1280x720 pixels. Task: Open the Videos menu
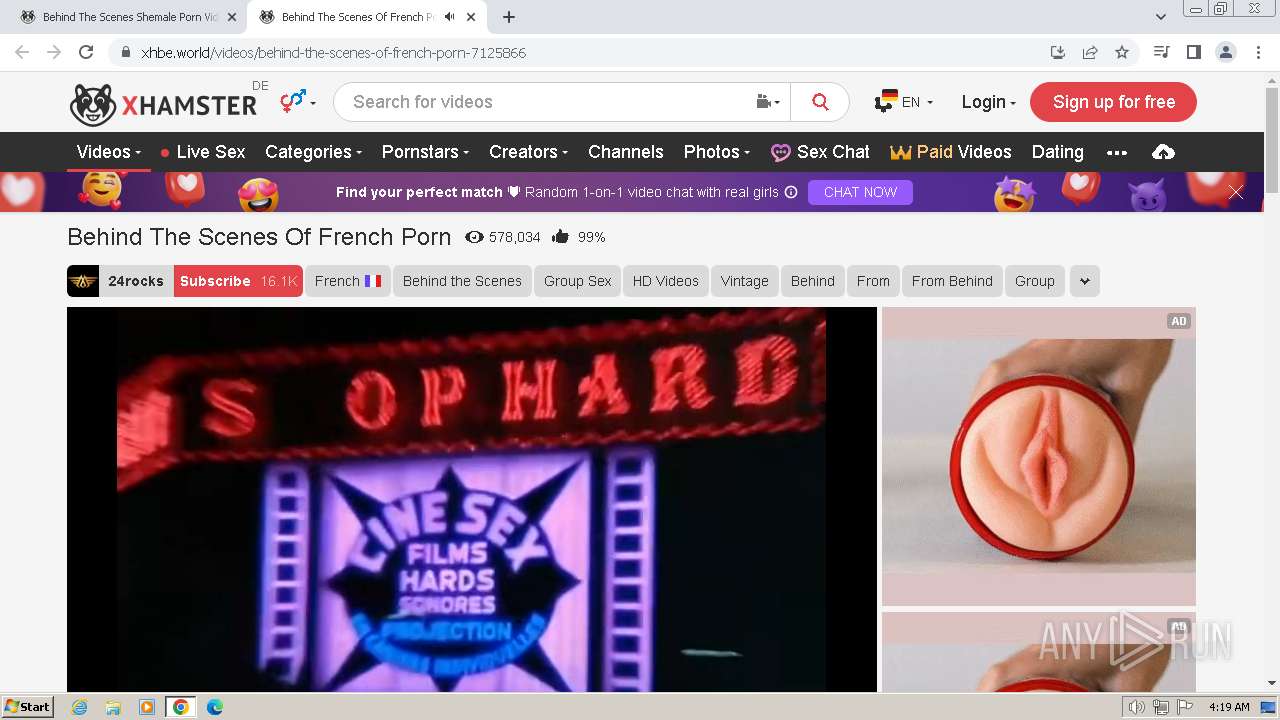click(109, 152)
